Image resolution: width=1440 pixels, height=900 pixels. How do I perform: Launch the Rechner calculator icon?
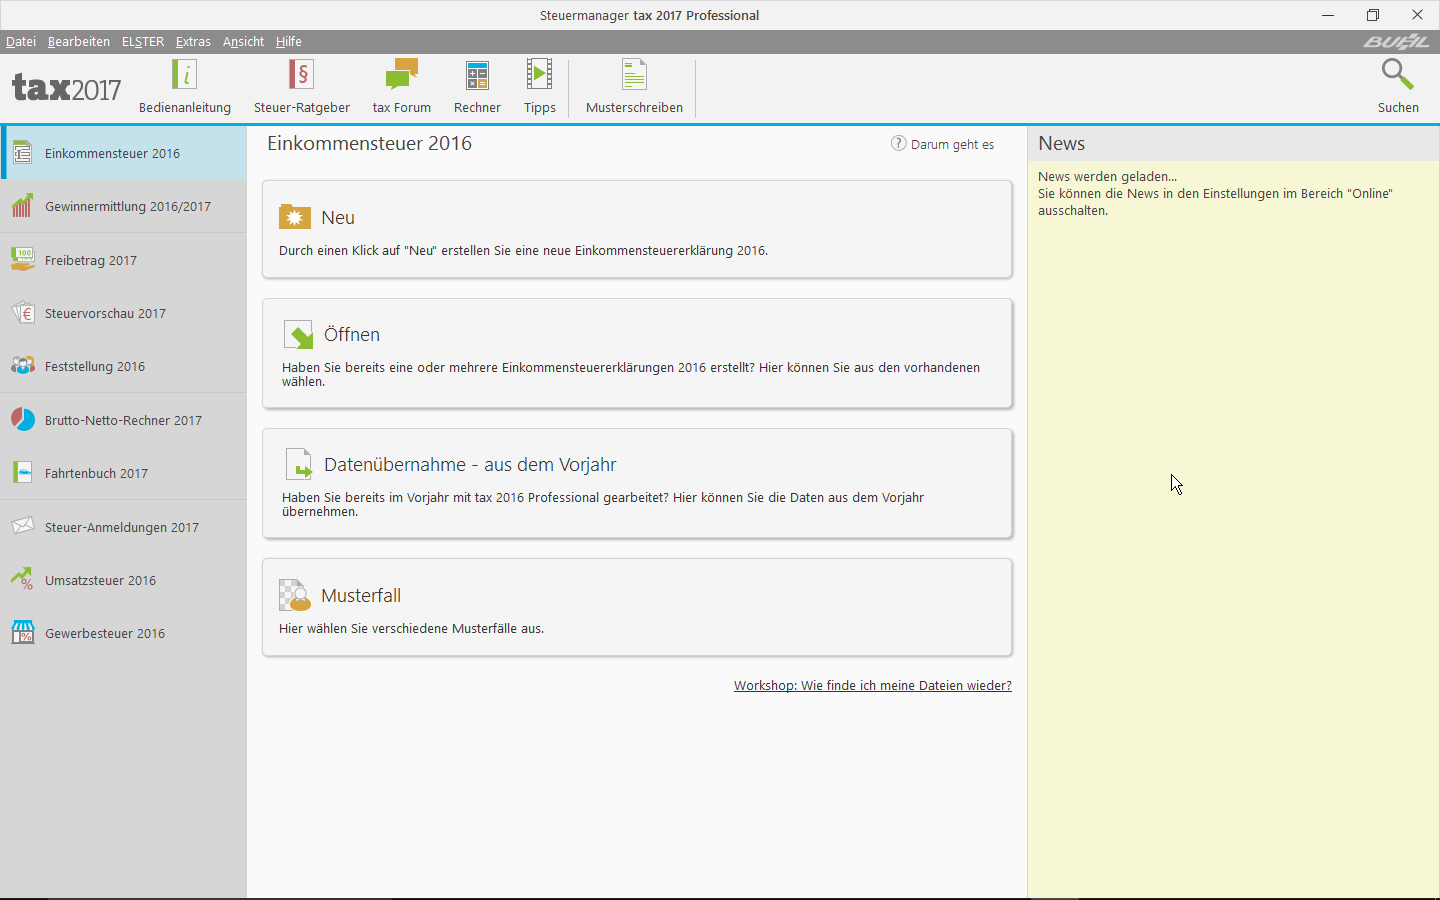click(x=477, y=76)
